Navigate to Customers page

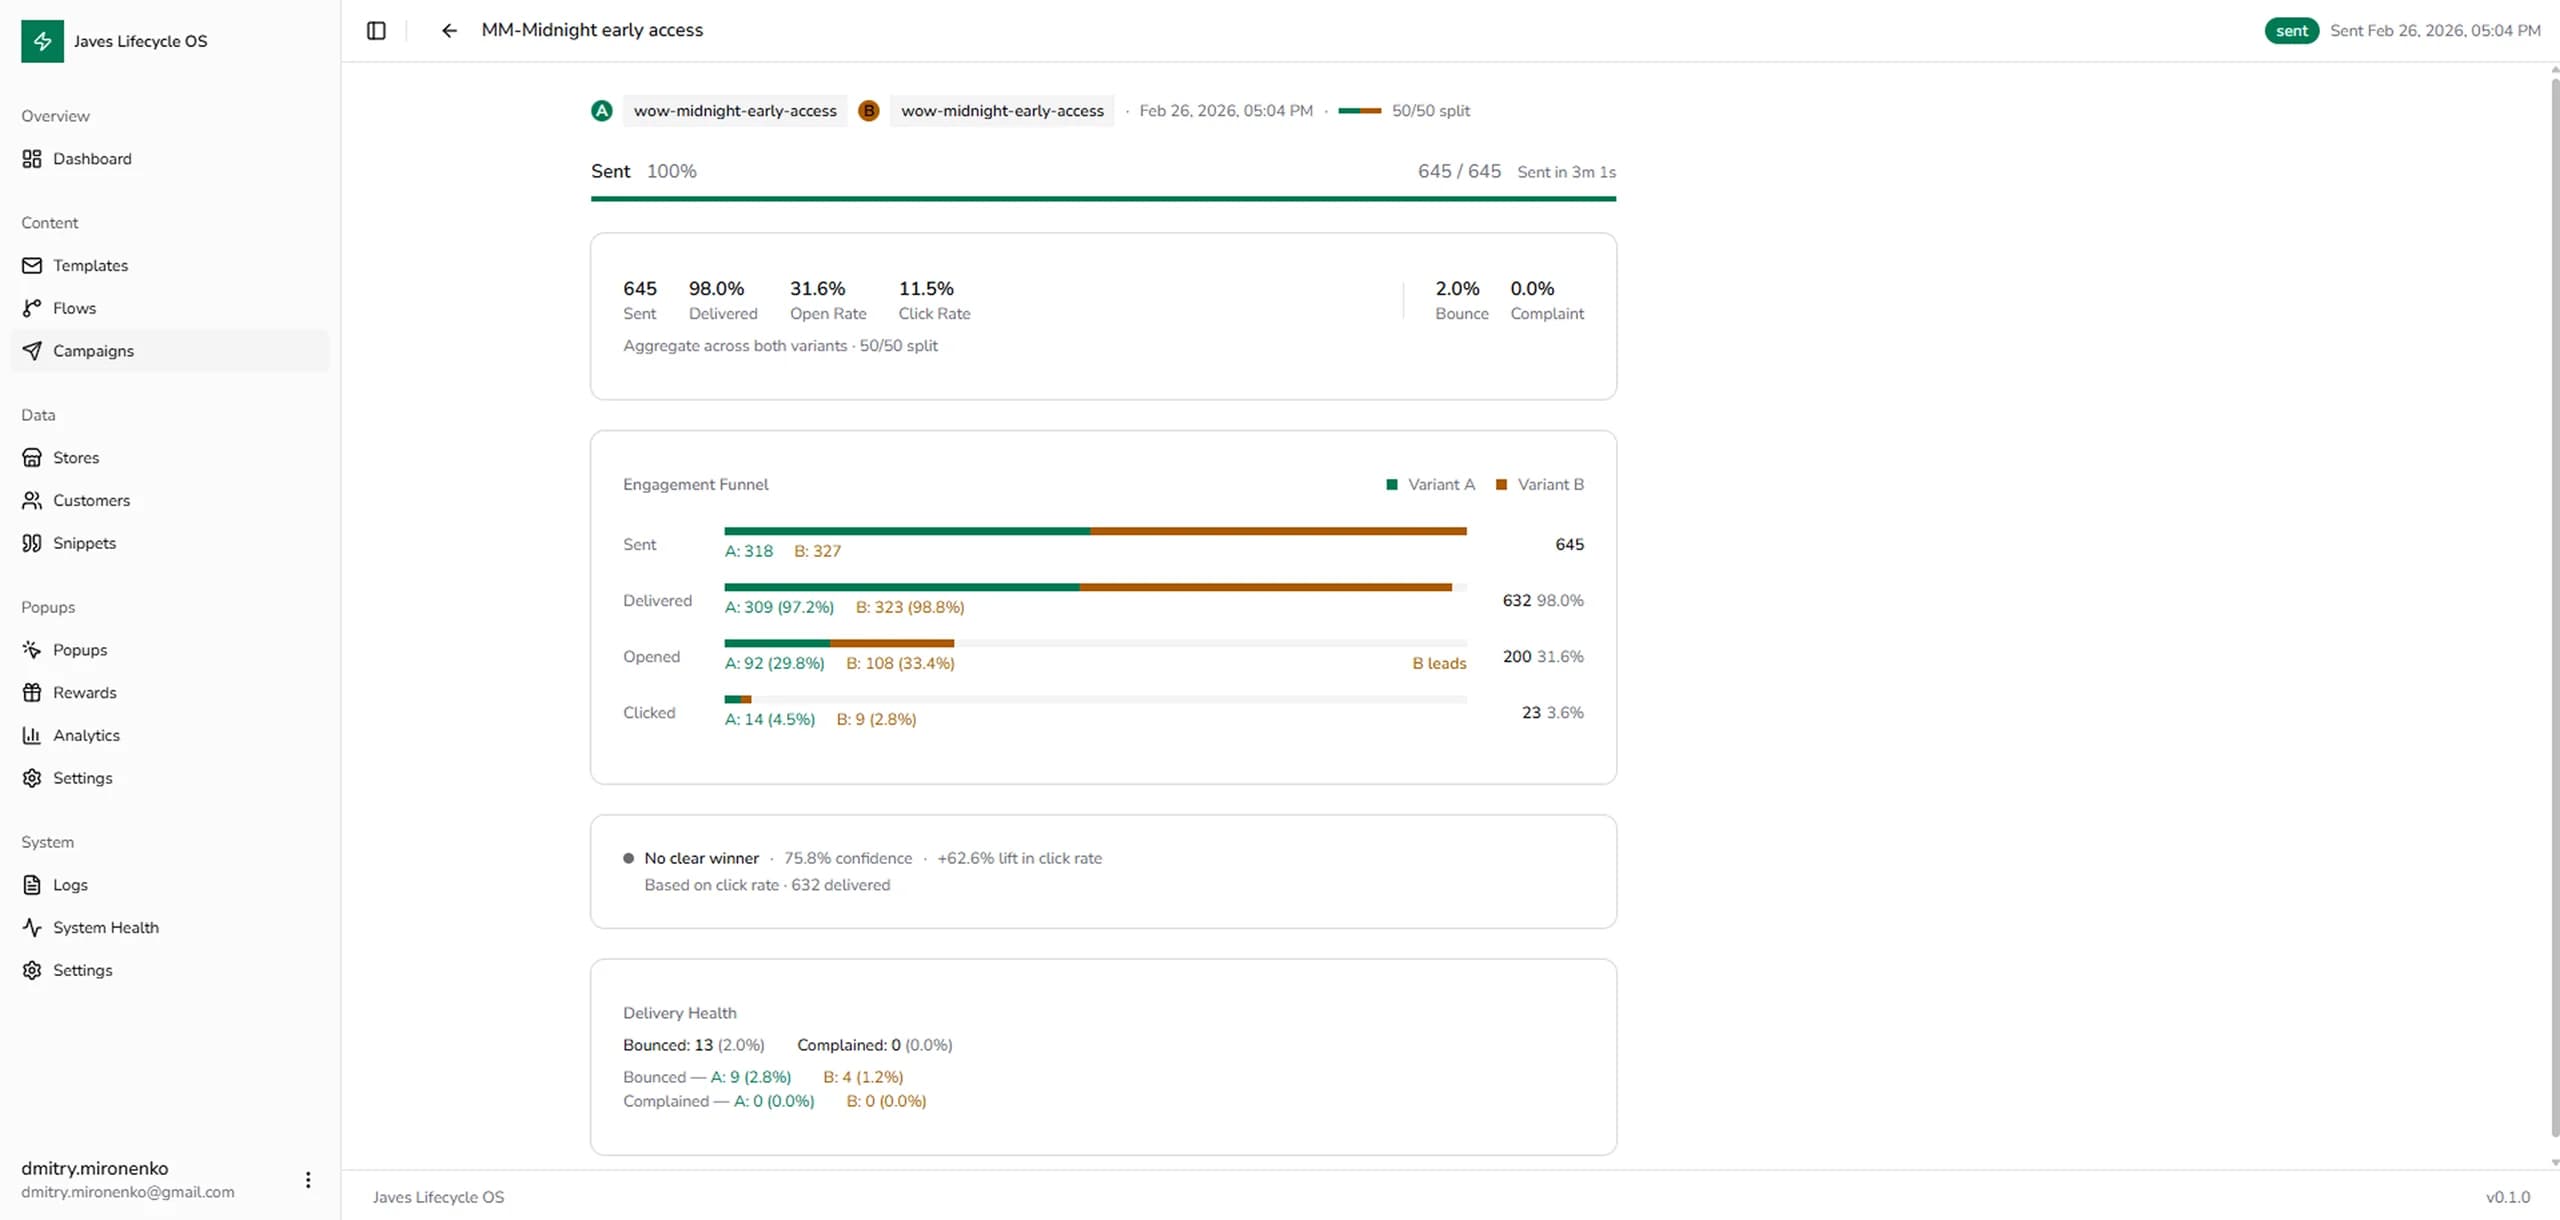(91, 500)
